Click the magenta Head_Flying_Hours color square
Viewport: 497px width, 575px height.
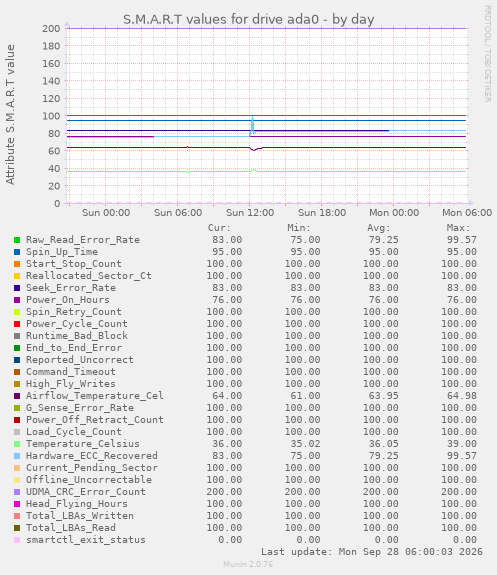point(17,504)
